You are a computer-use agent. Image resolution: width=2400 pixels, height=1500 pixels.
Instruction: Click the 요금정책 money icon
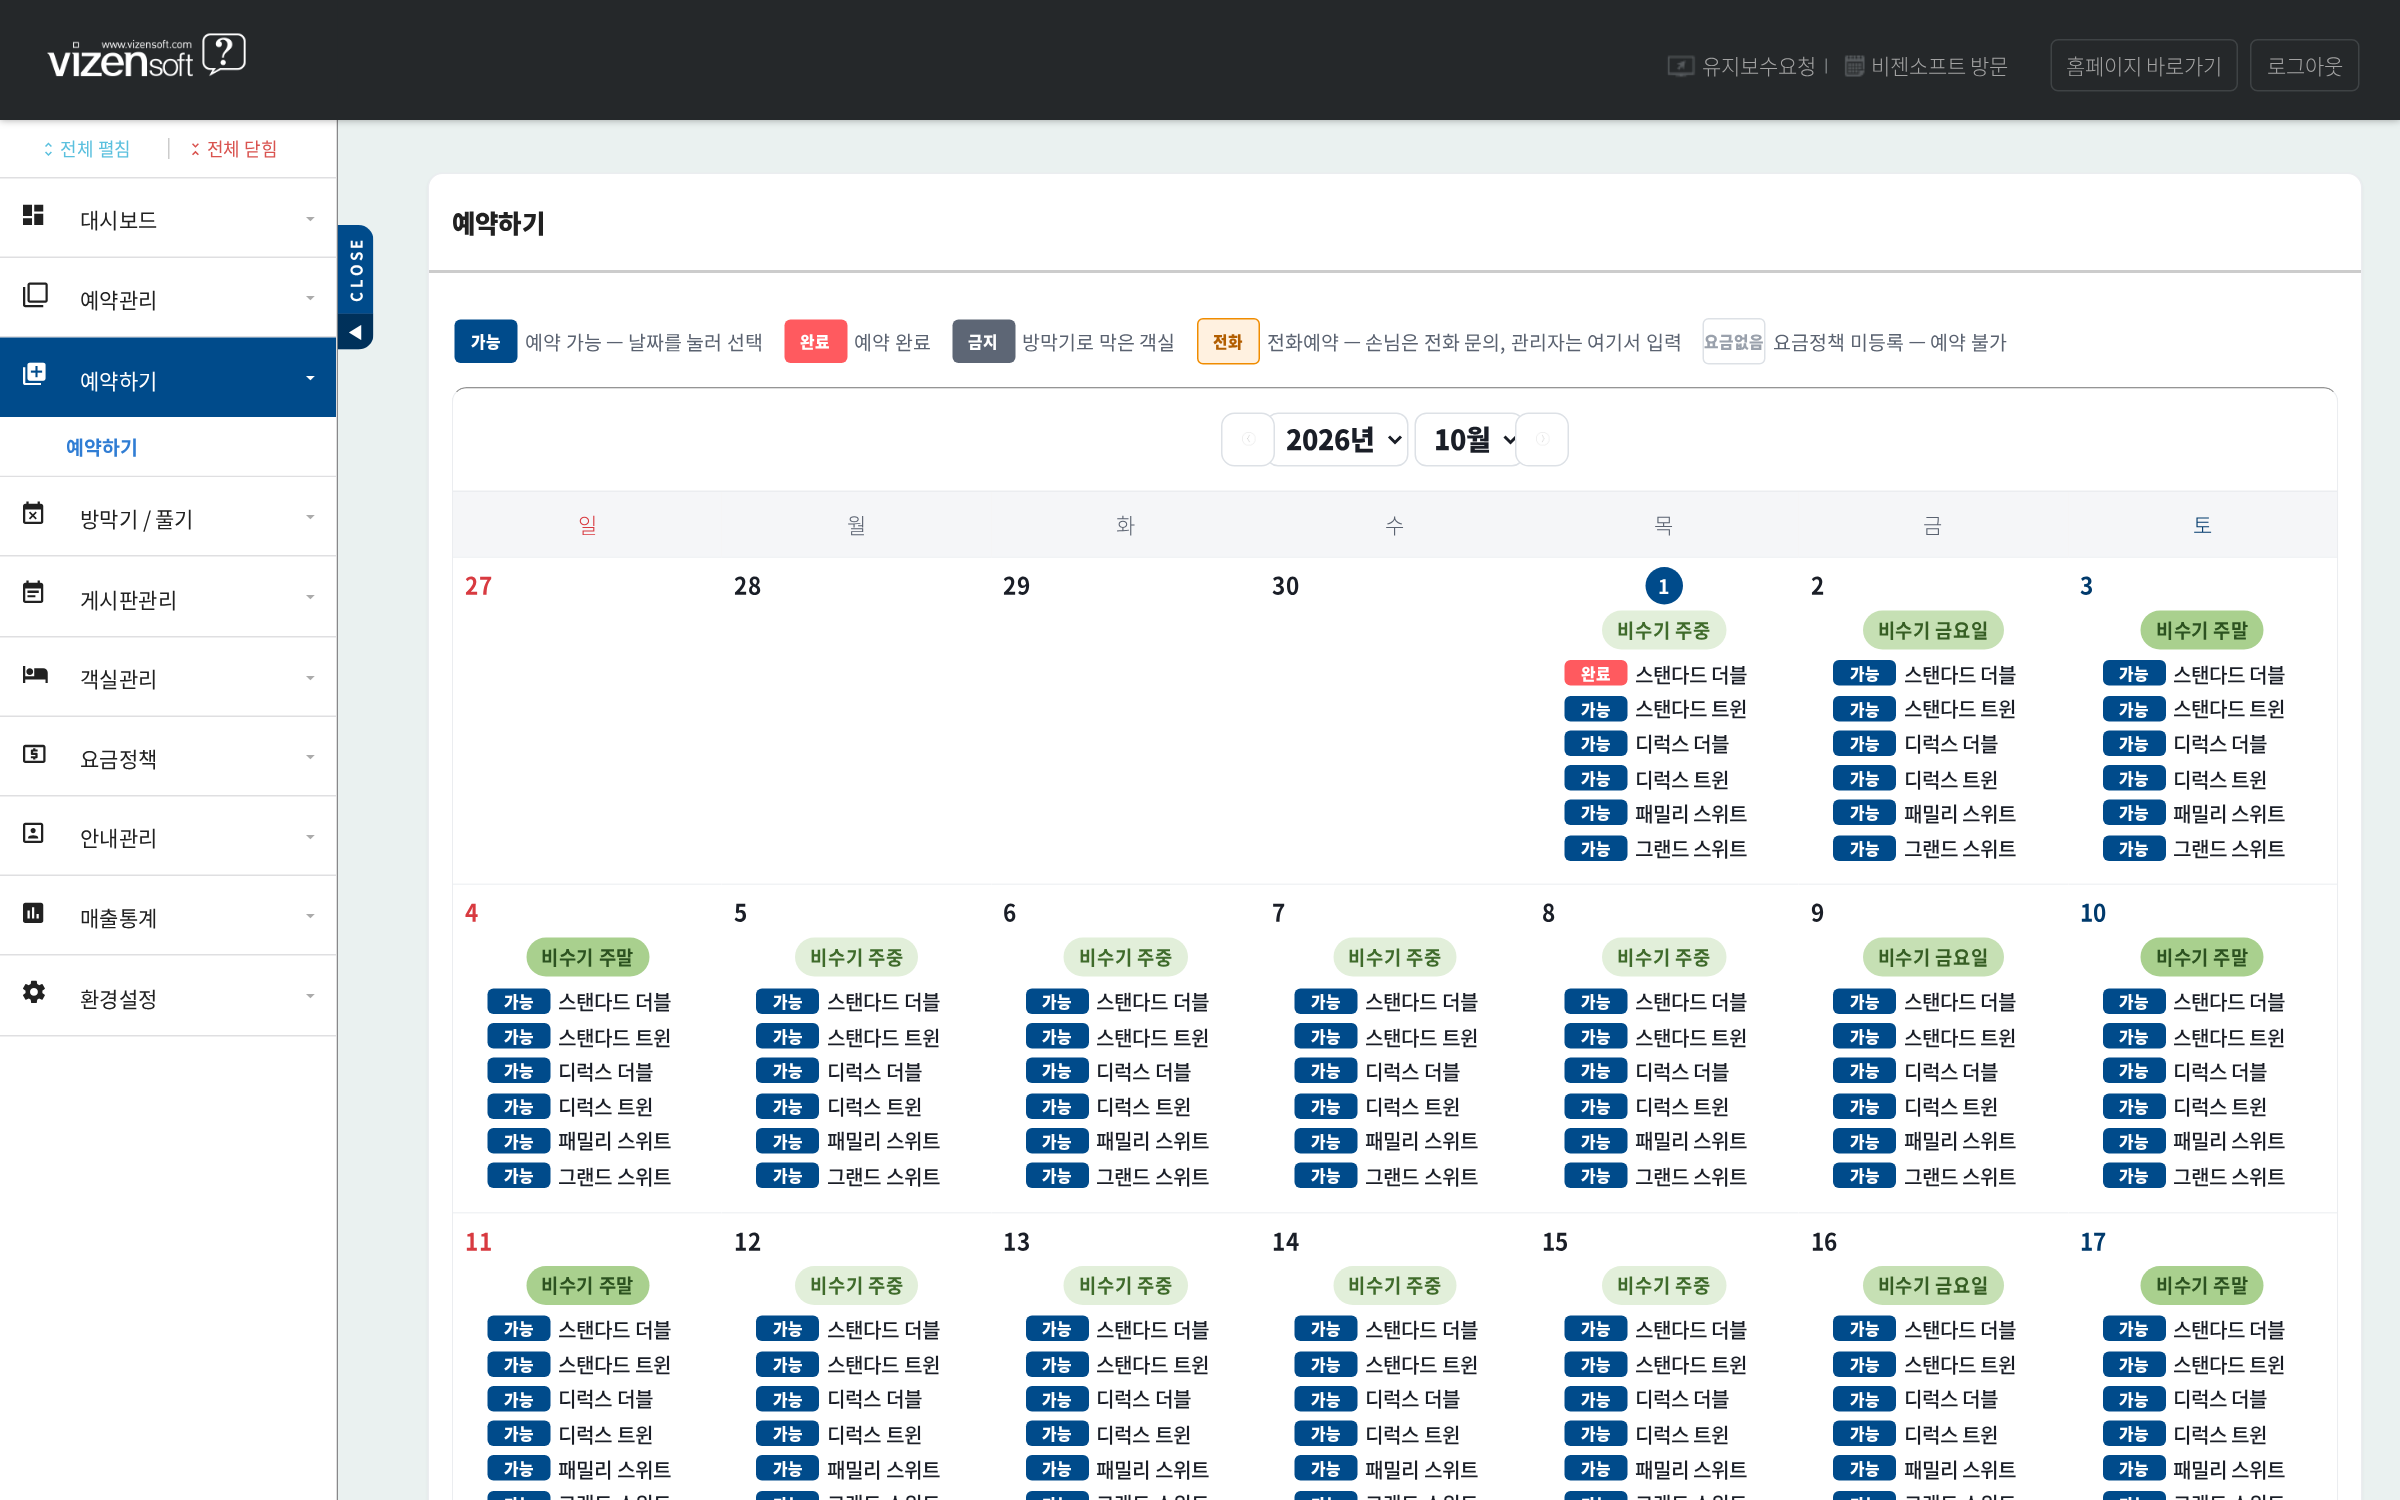[34, 753]
